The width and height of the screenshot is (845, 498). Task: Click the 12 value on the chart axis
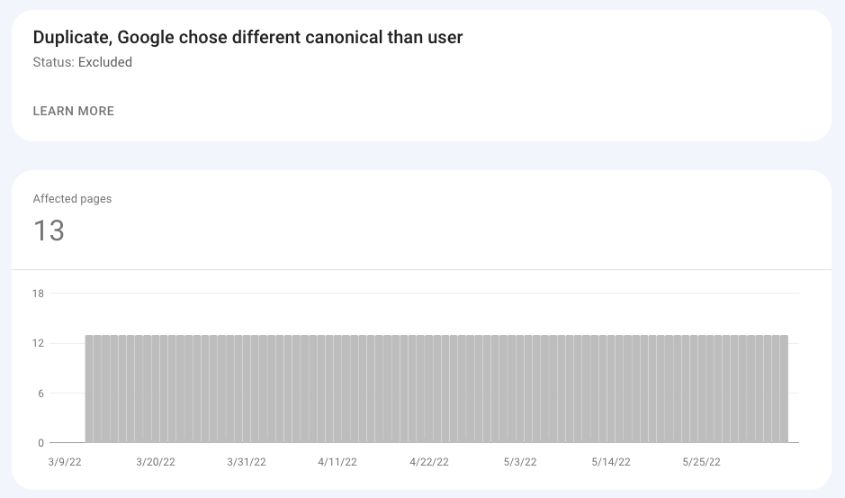coord(38,343)
